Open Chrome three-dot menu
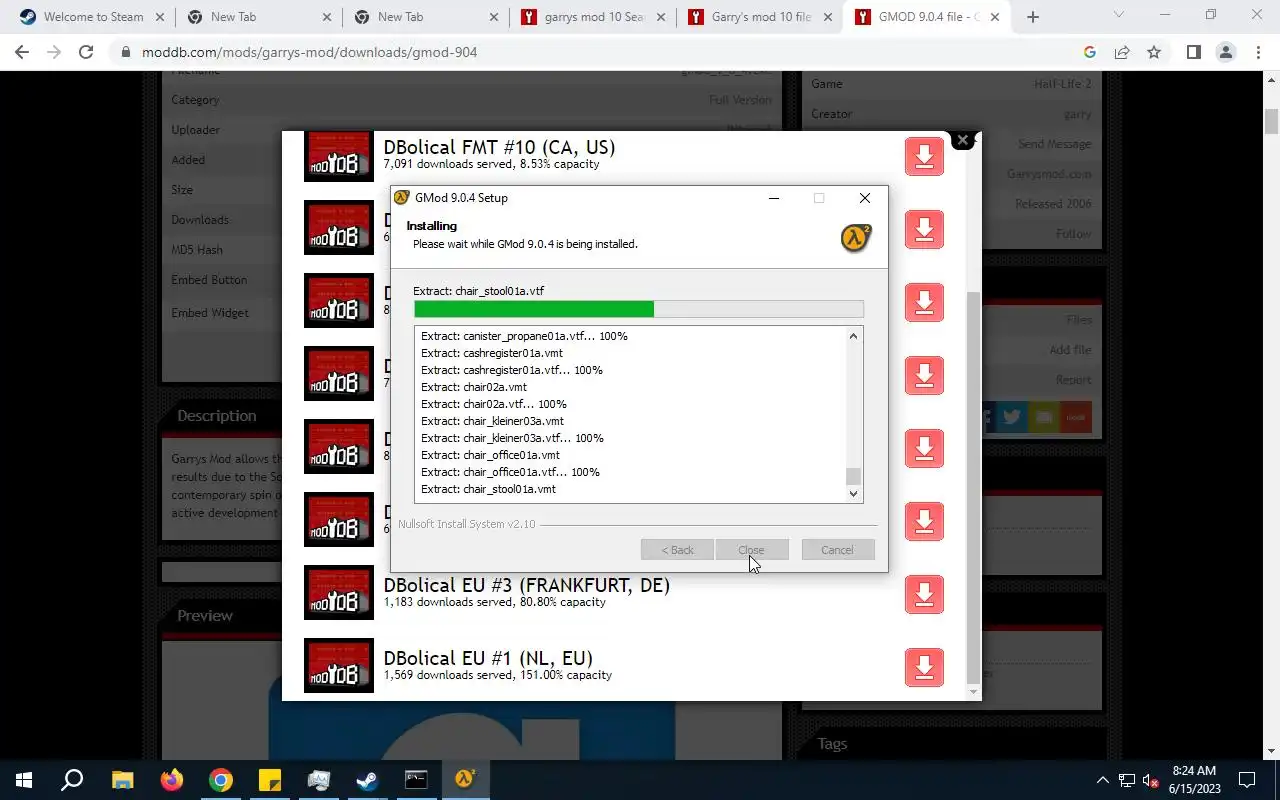 click(x=1258, y=52)
